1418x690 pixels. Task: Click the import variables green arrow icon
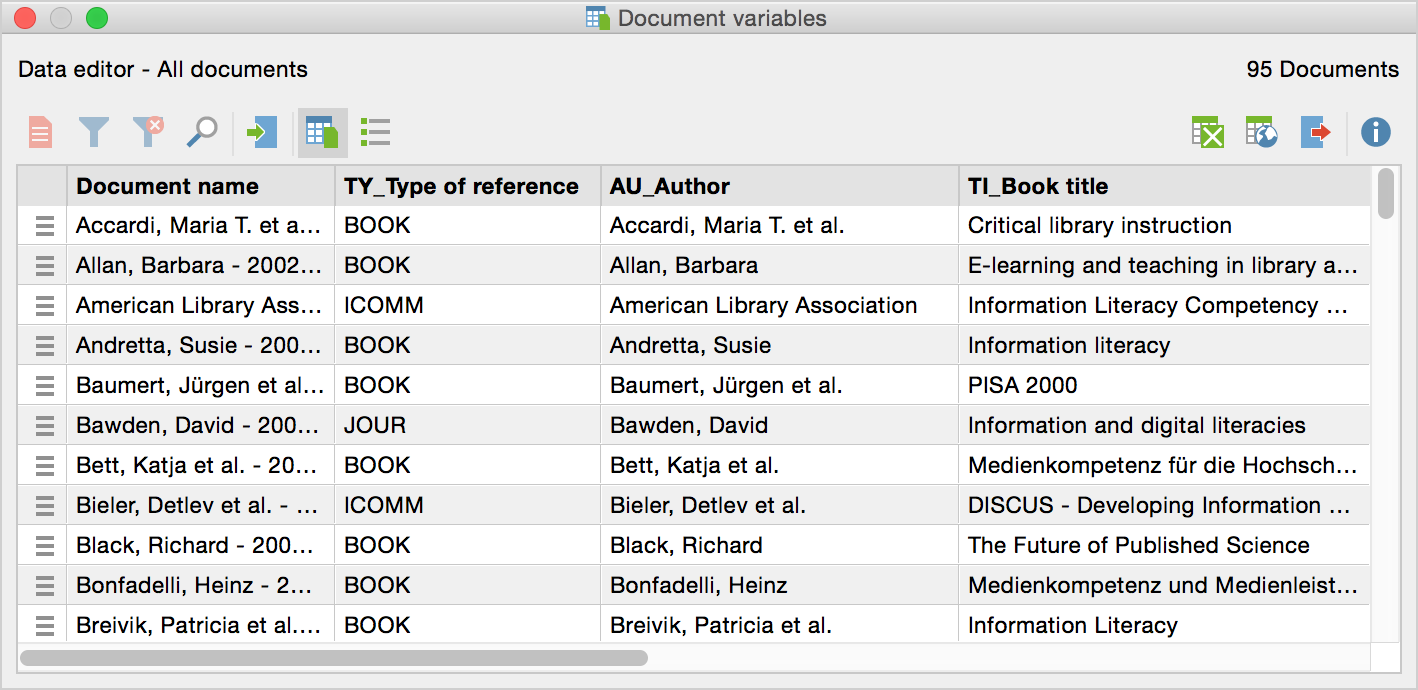(262, 132)
